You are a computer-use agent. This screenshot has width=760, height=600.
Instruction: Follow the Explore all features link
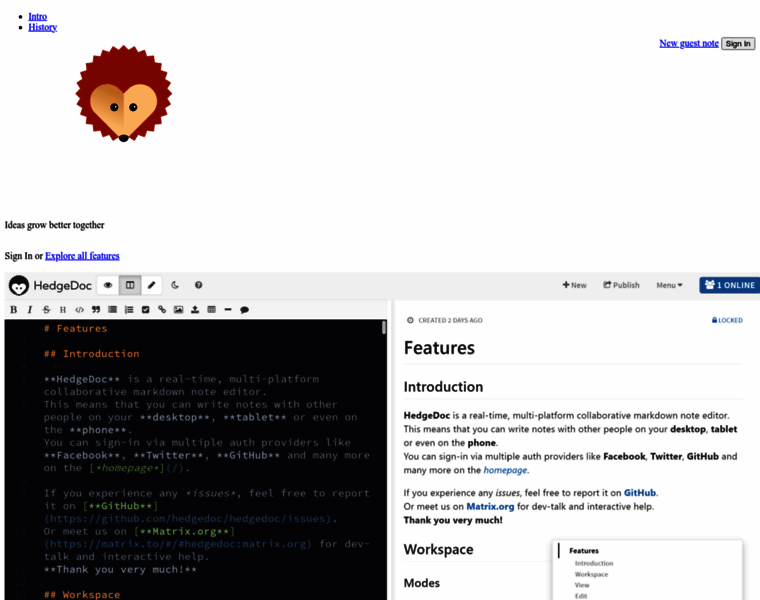tap(82, 256)
